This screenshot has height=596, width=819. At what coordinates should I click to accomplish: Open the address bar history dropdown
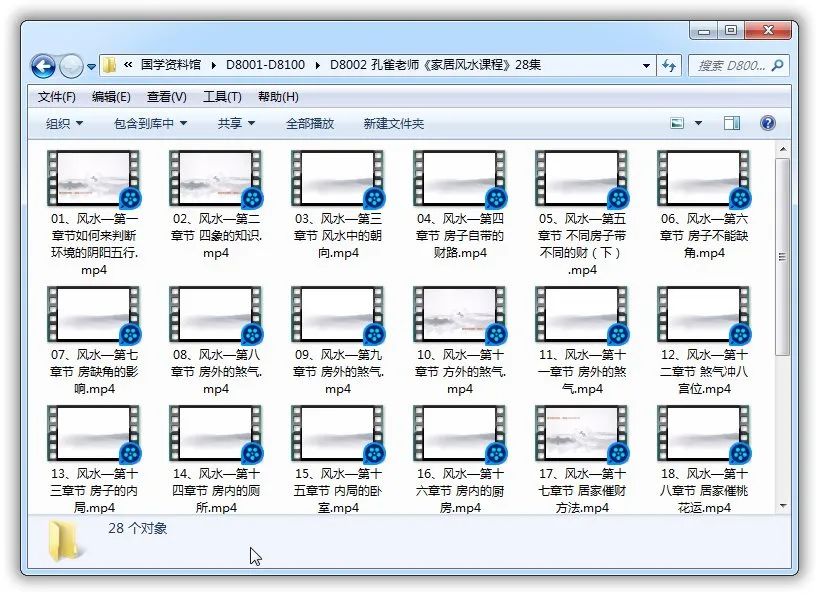pyautogui.click(x=646, y=66)
